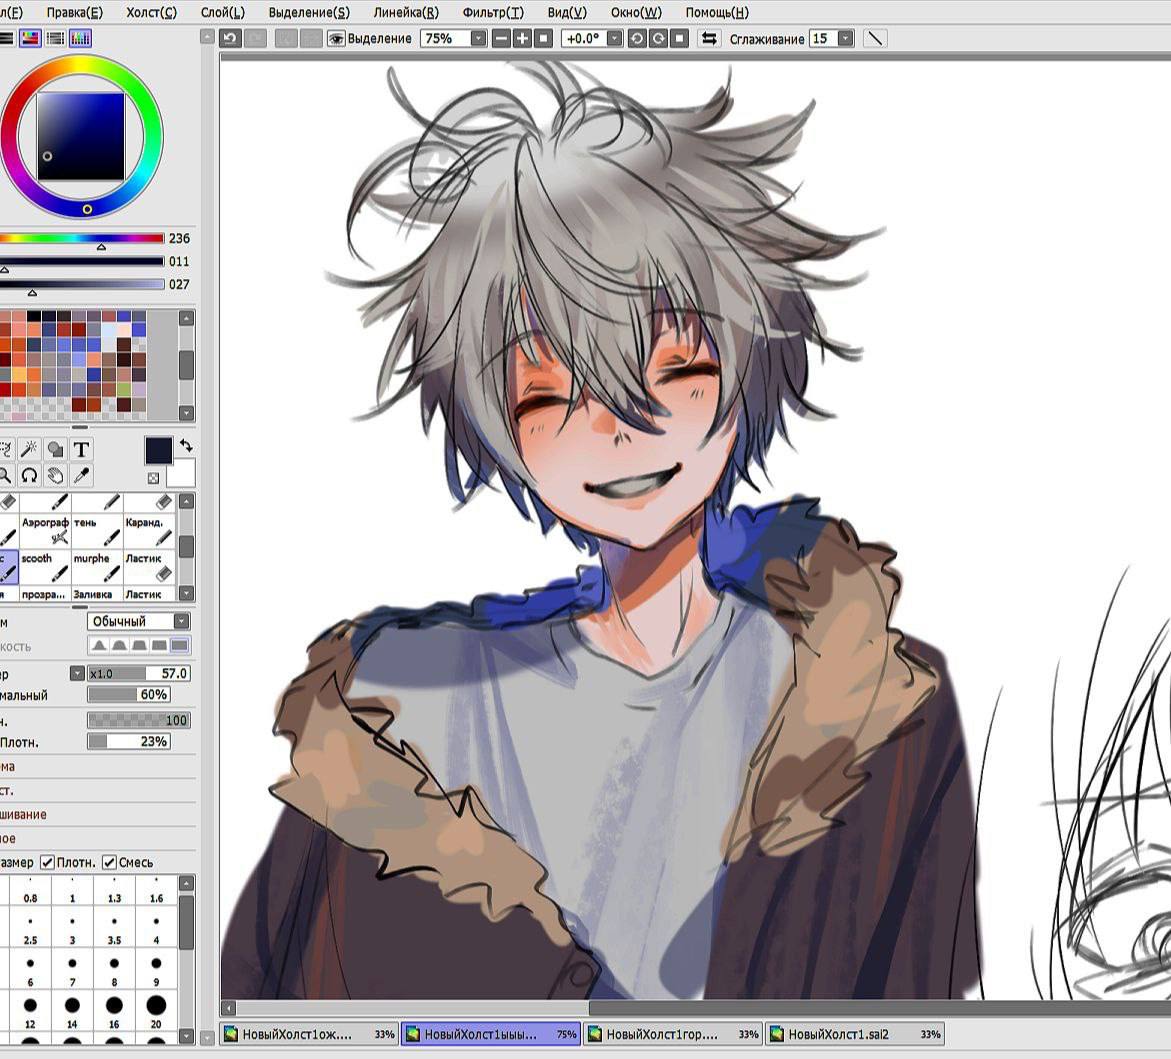Select the Hand pan tool
1171x1059 pixels.
pos(56,475)
